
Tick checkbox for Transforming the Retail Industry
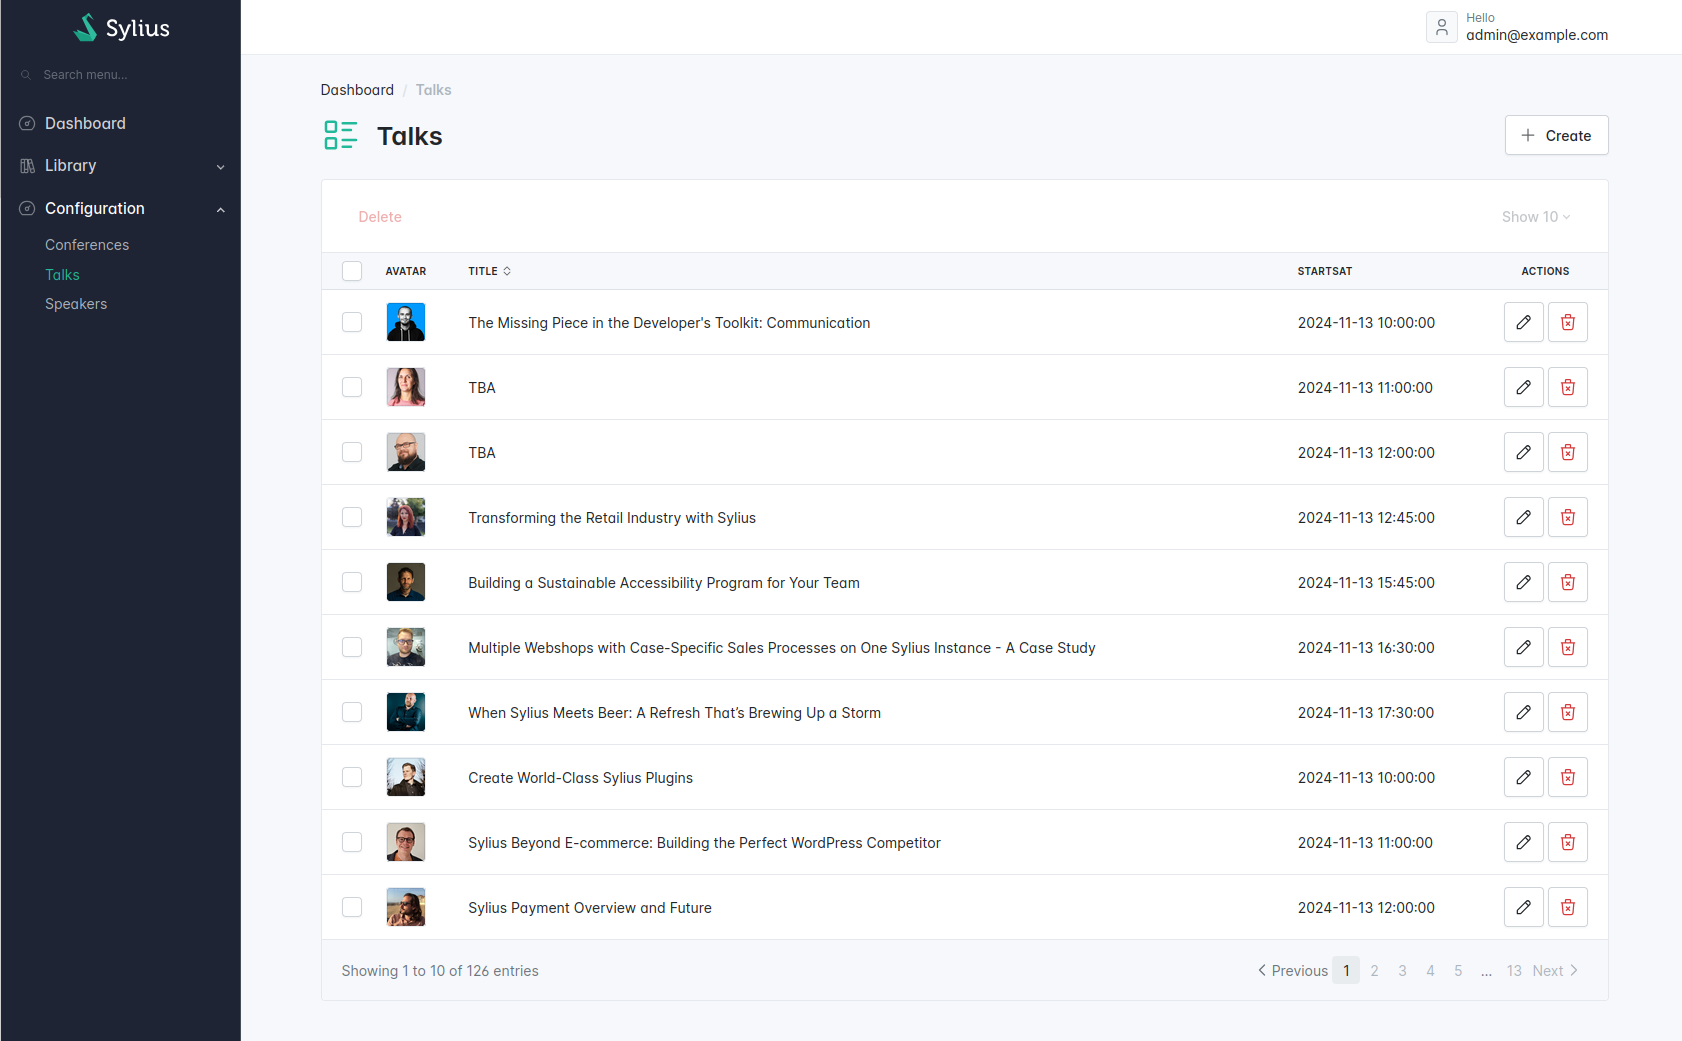[352, 517]
